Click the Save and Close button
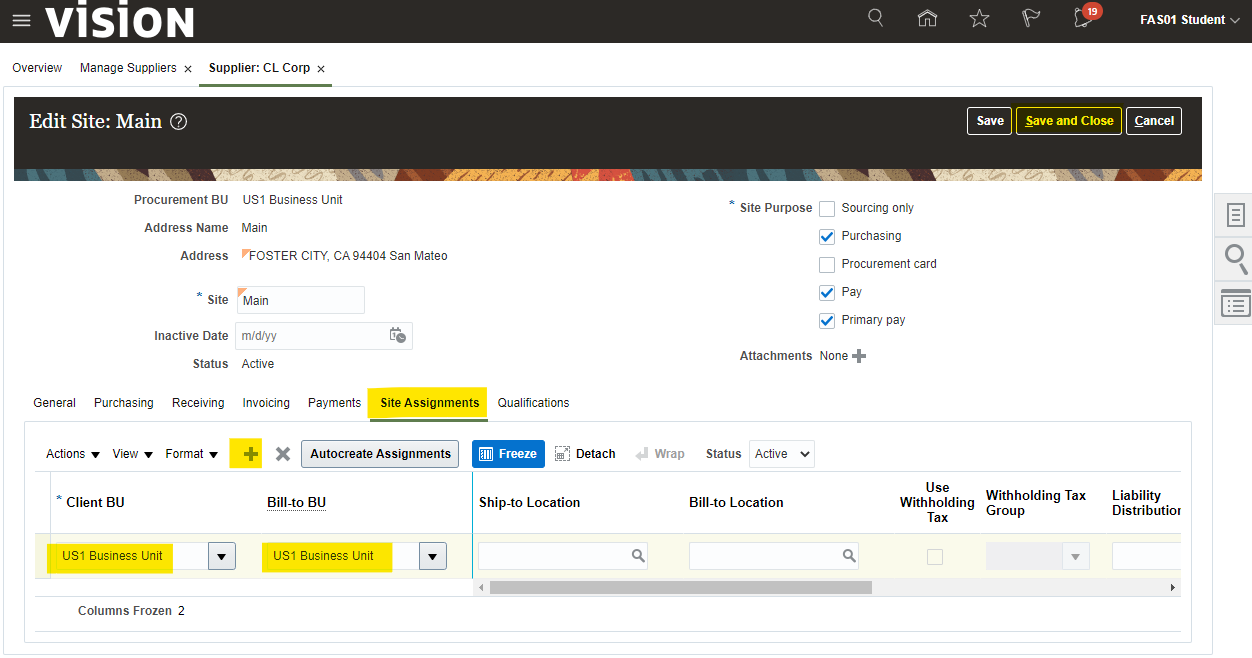1252x658 pixels. pos(1068,121)
